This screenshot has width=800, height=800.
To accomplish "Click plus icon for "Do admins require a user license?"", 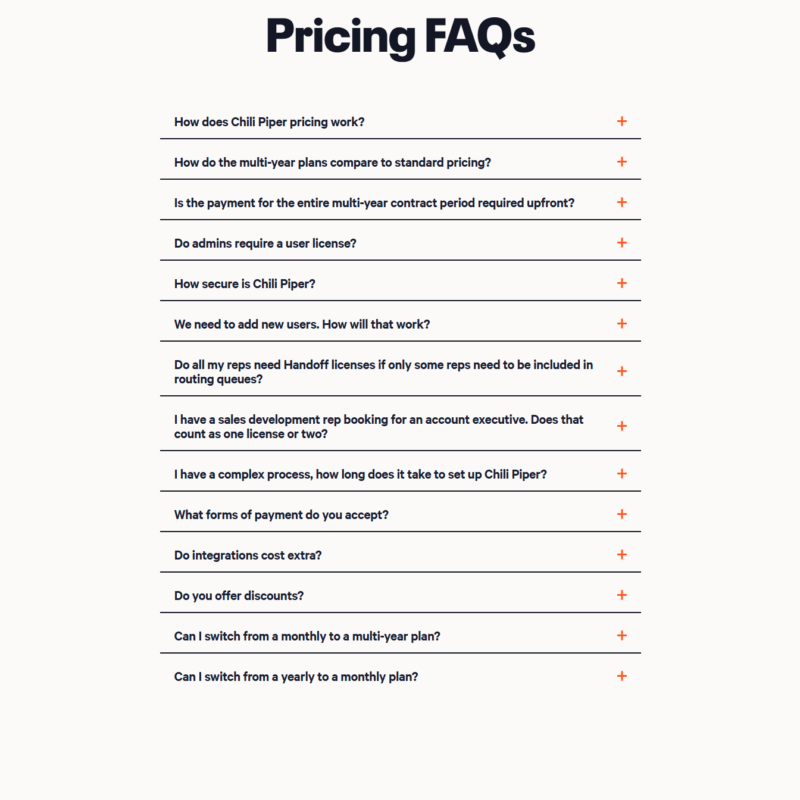I will [x=621, y=243].
